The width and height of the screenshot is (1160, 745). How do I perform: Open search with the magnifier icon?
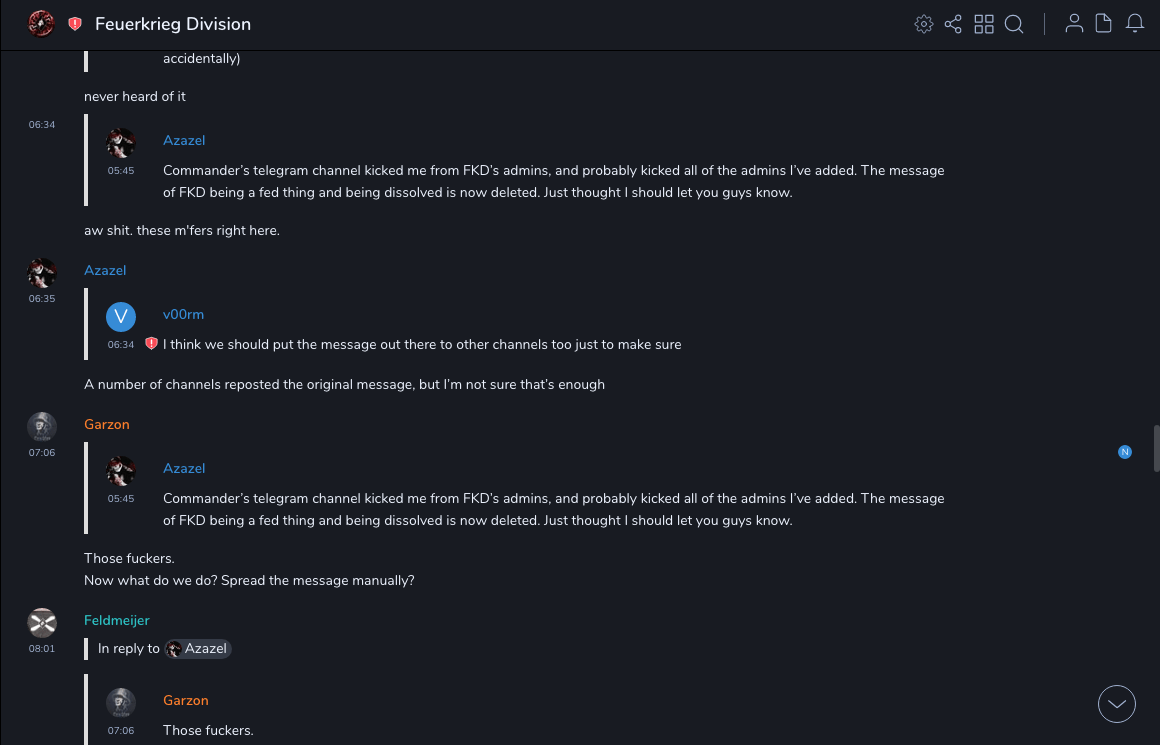(x=1014, y=24)
